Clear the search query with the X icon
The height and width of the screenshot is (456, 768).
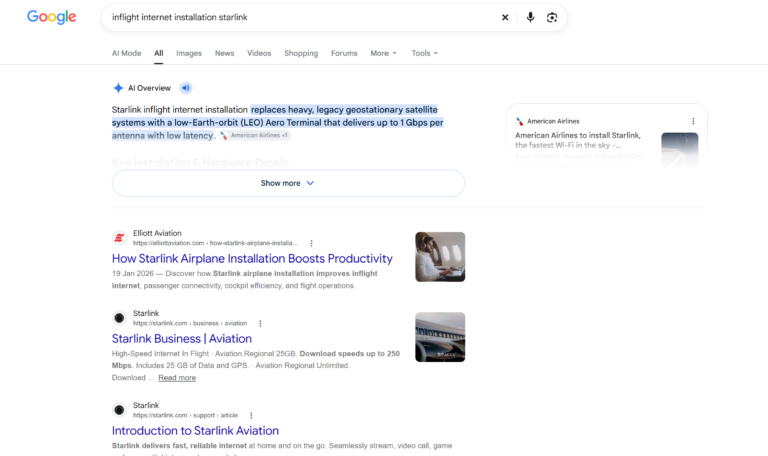(505, 18)
